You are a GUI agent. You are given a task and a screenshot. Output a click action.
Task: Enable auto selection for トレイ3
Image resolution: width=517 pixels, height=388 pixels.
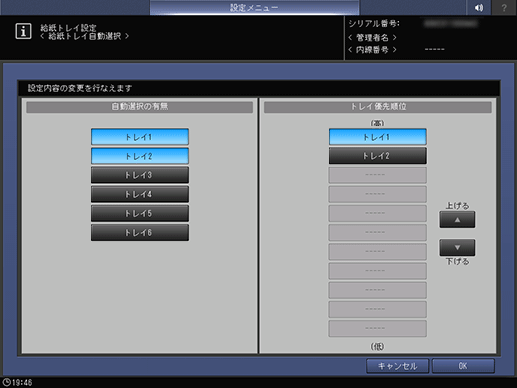tap(140, 175)
